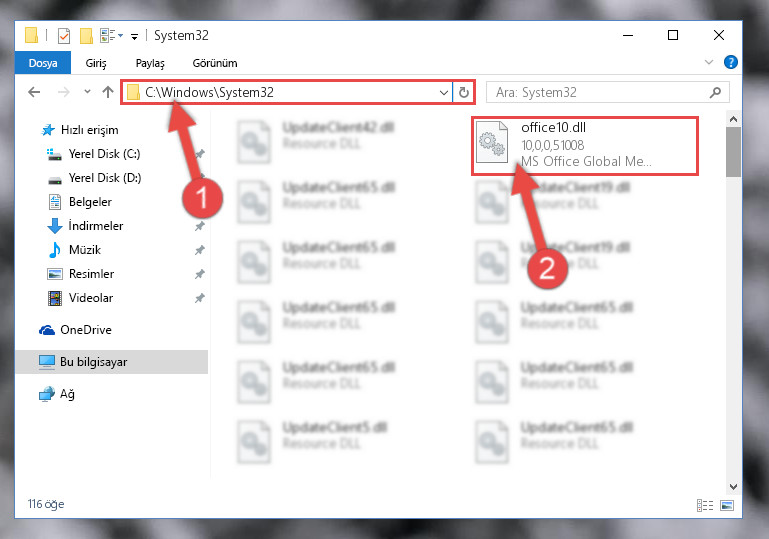769x539 pixels.
Task: Expand the address bar history dropdown
Action: point(443,92)
